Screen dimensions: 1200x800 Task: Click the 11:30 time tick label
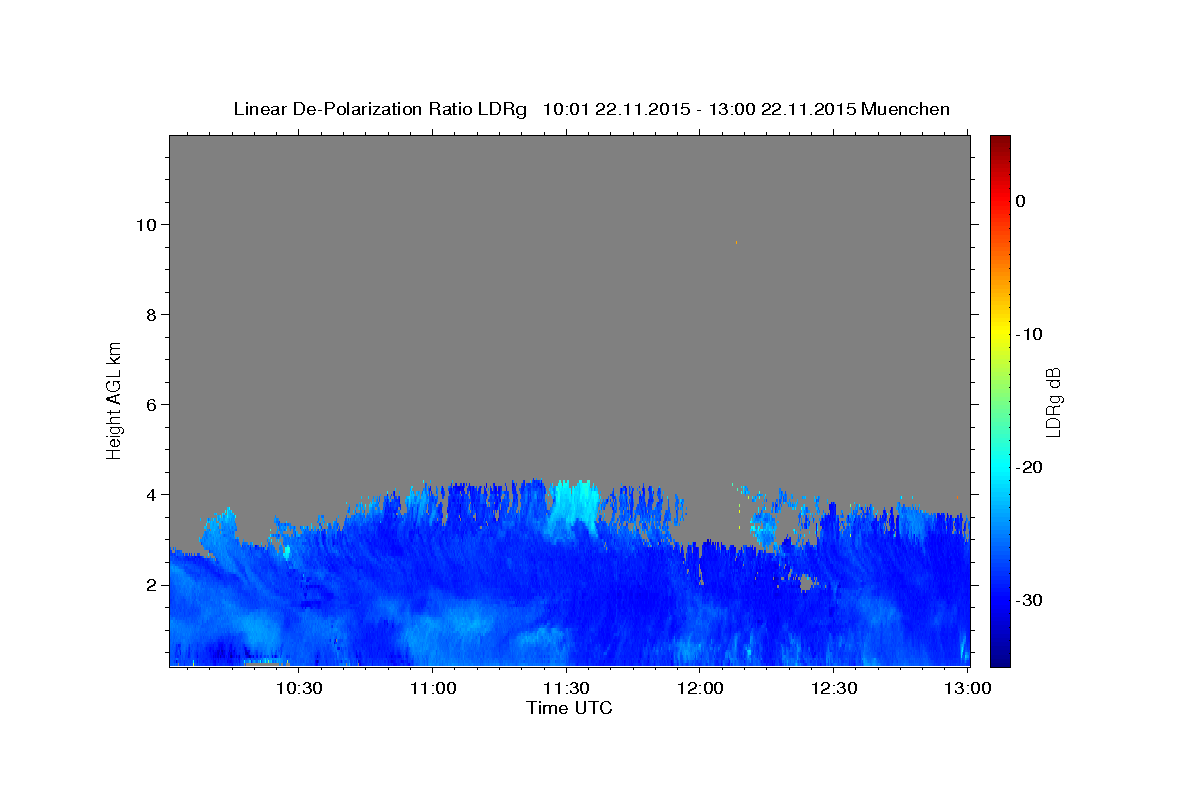point(566,688)
